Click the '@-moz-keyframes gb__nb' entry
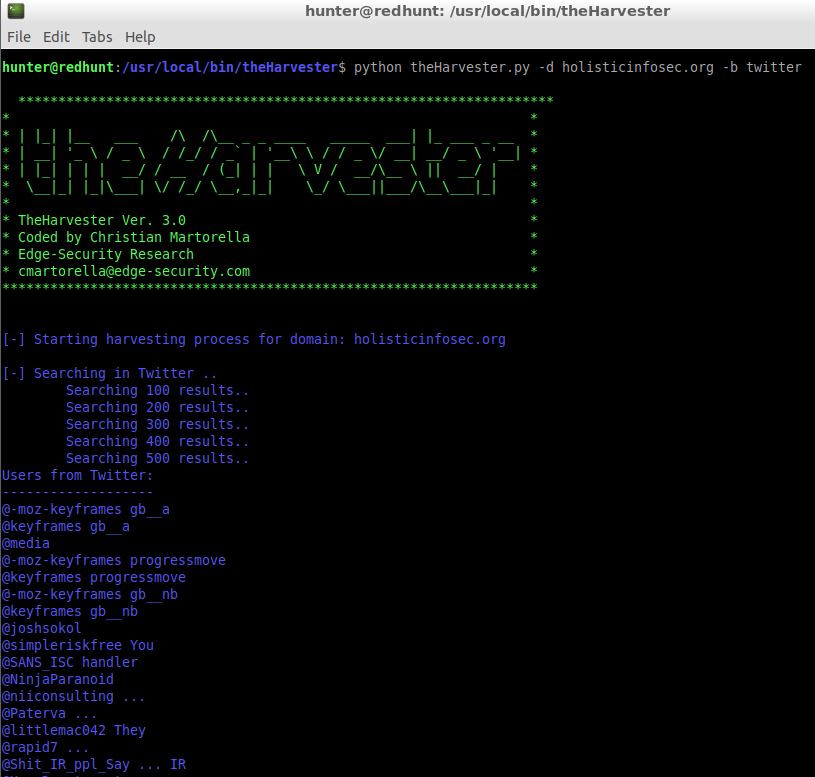Image resolution: width=815 pixels, height=777 pixels. (x=90, y=595)
